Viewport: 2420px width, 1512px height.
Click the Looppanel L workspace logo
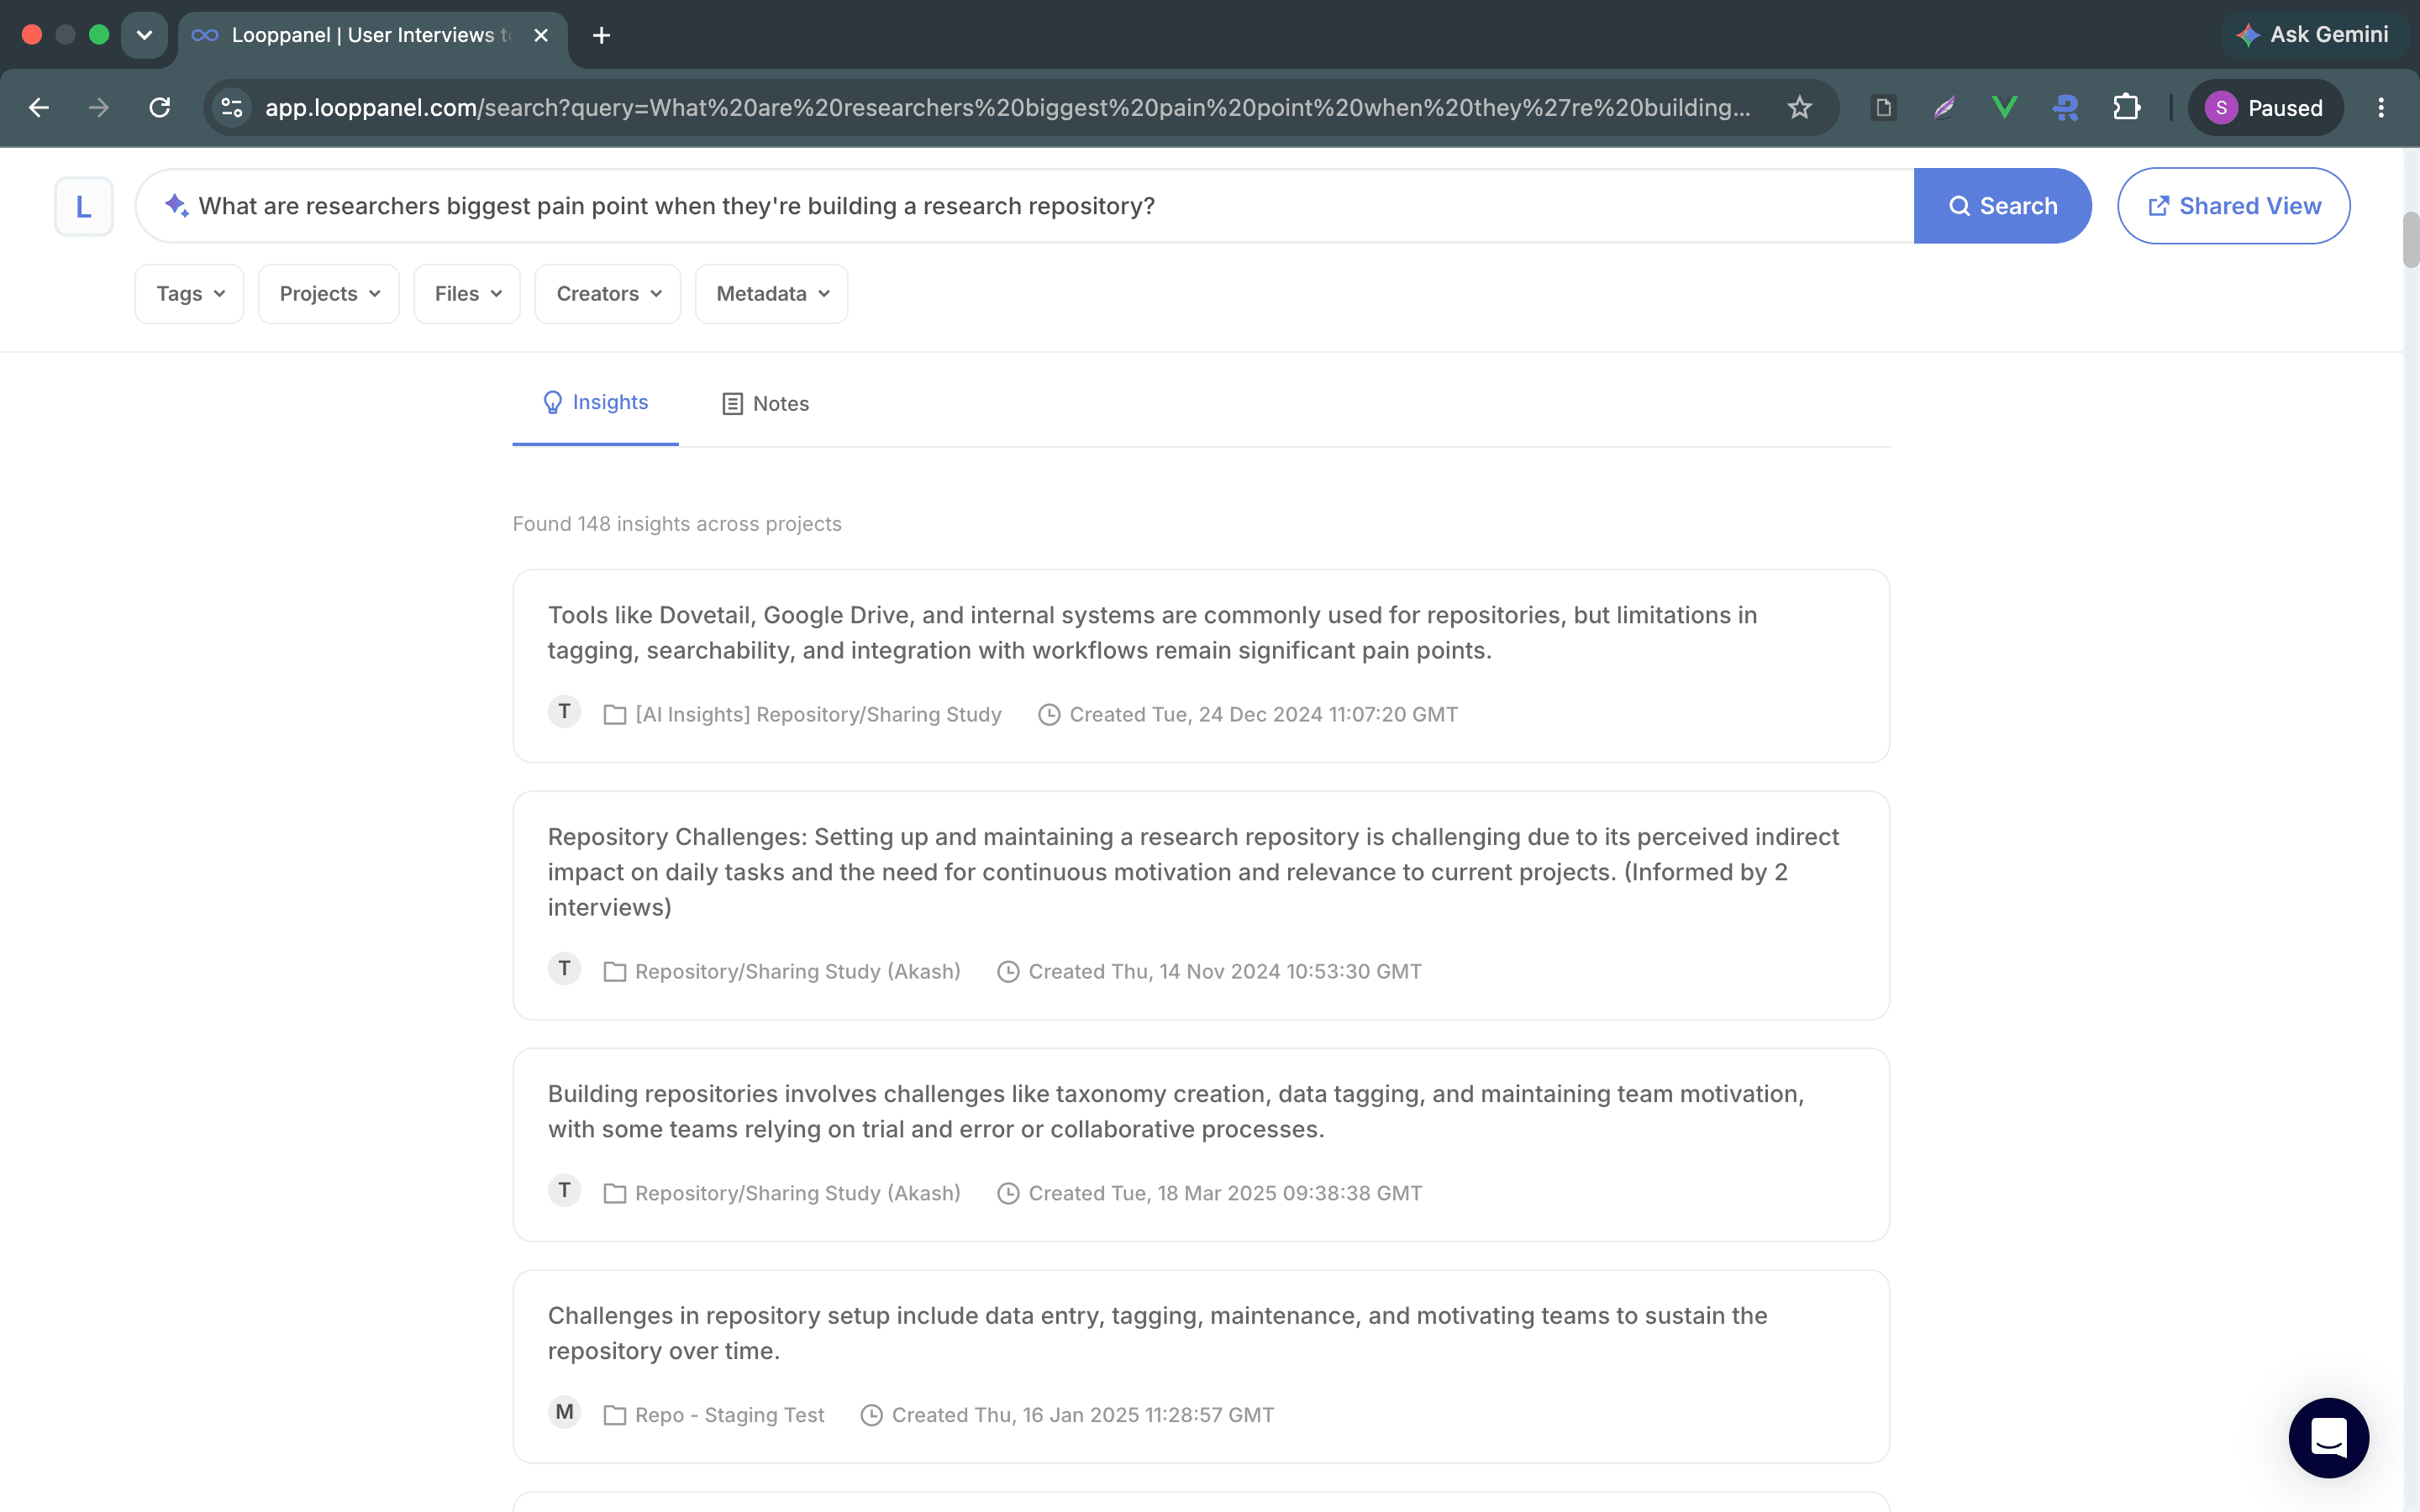click(x=84, y=207)
